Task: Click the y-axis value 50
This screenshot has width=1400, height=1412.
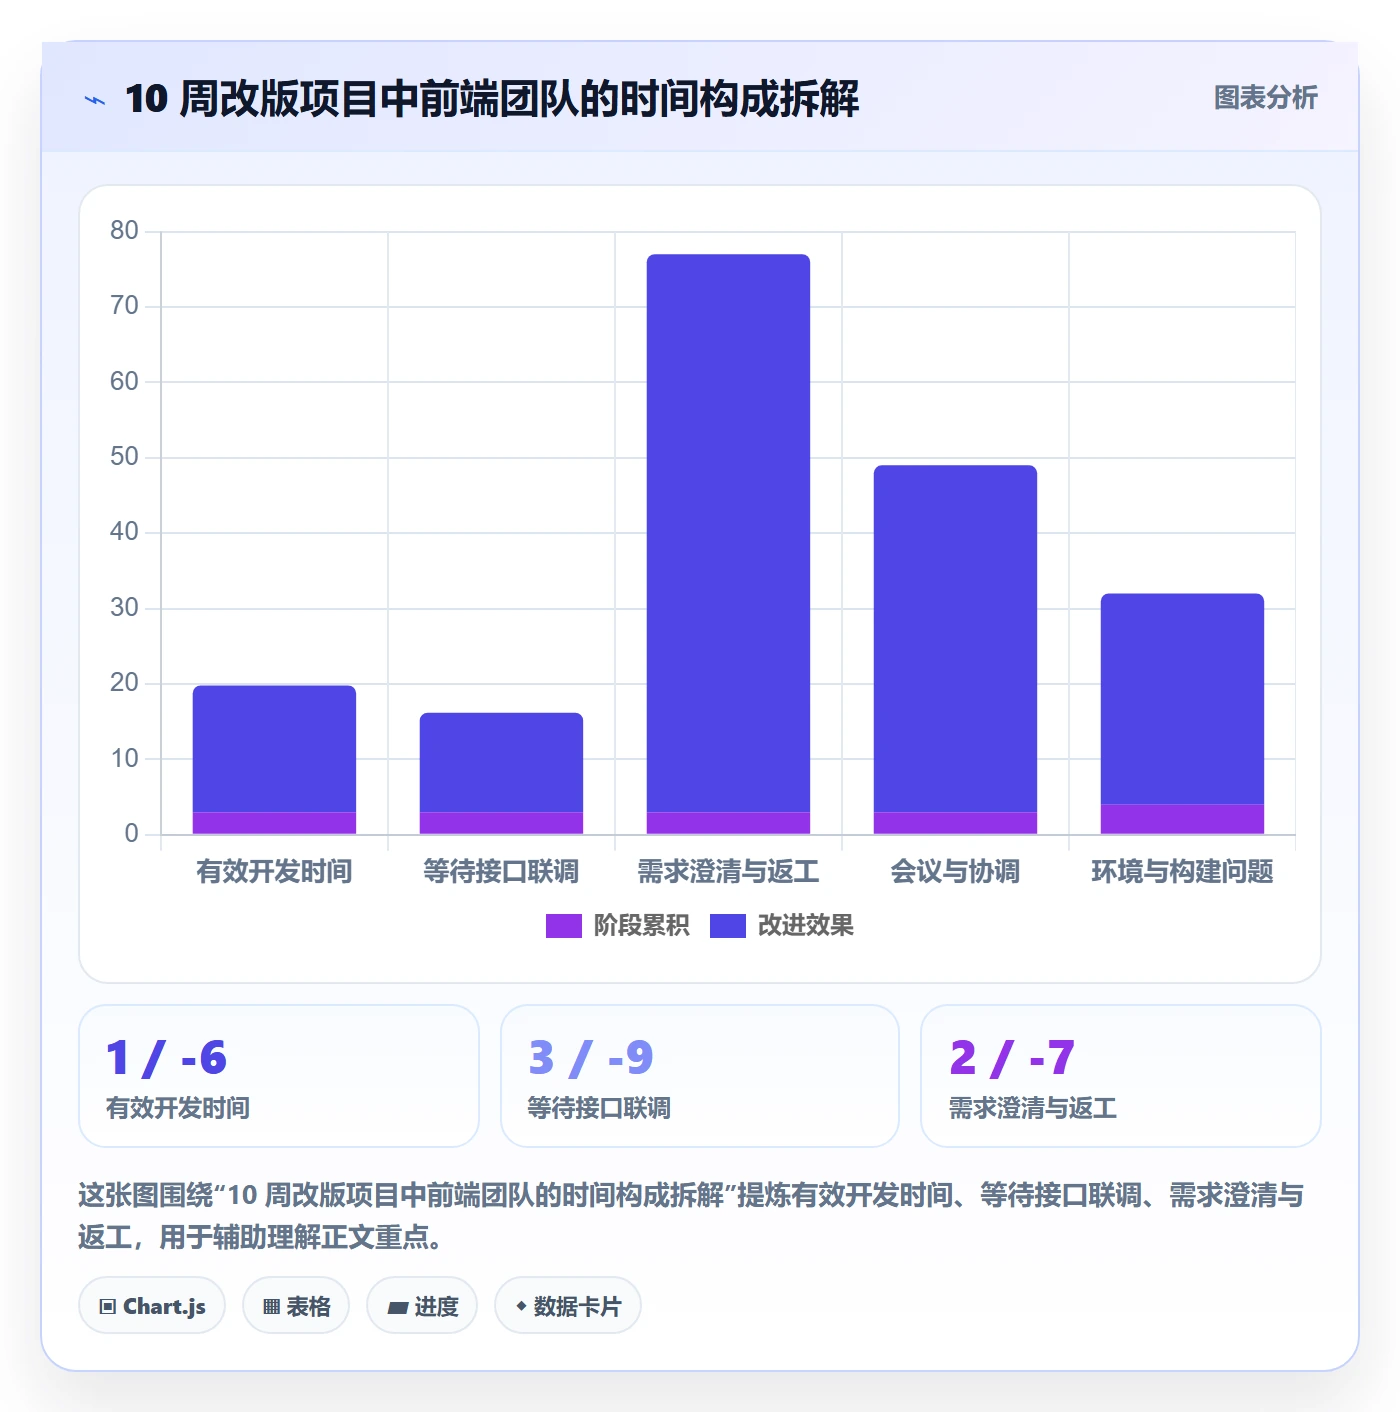Action: point(124,457)
